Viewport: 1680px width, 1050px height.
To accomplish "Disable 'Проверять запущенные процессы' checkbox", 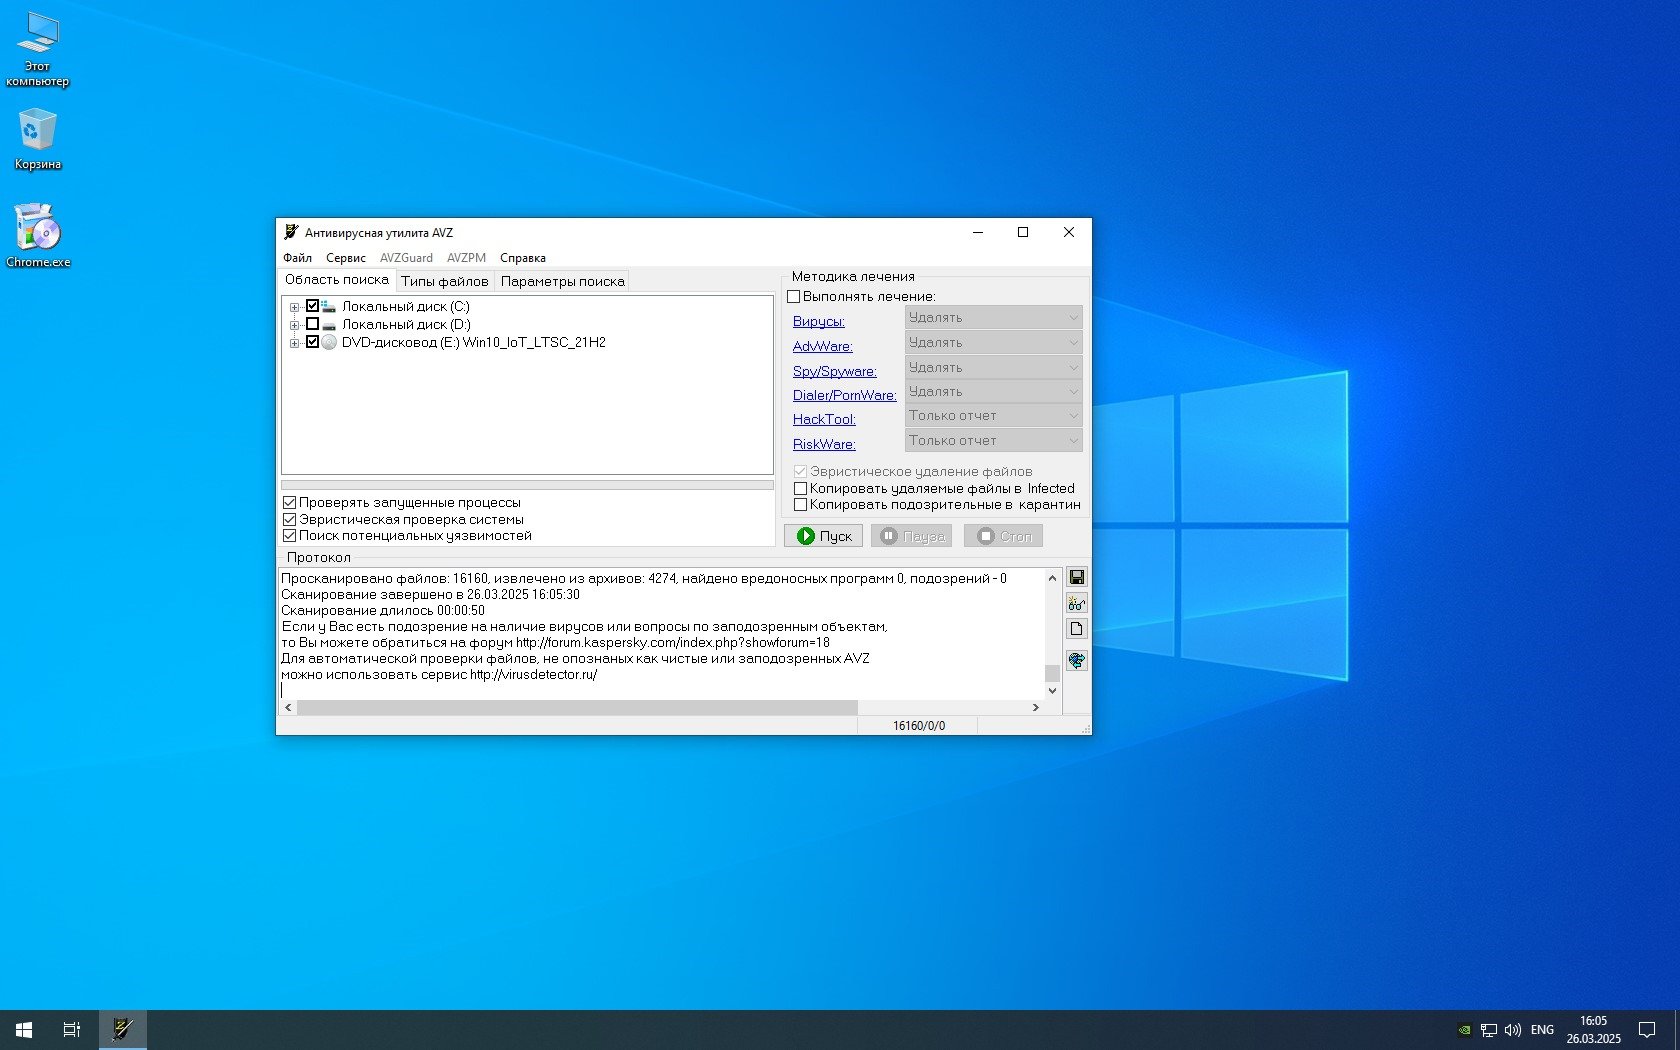I will [290, 503].
